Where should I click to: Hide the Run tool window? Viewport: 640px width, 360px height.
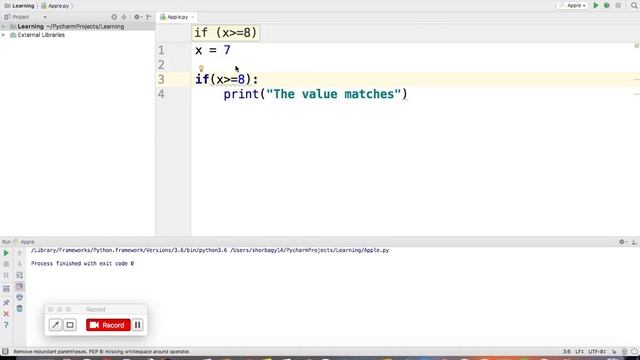coord(634,242)
